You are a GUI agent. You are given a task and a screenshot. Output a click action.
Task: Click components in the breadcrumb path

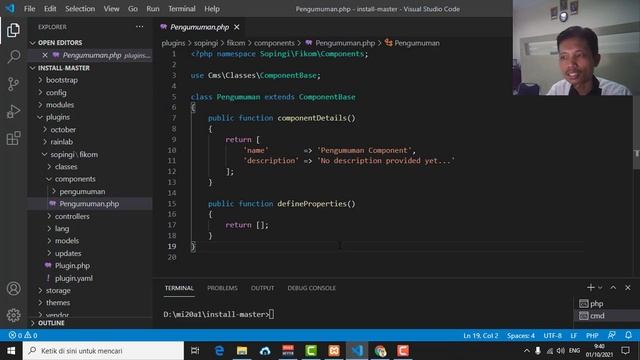pos(274,43)
